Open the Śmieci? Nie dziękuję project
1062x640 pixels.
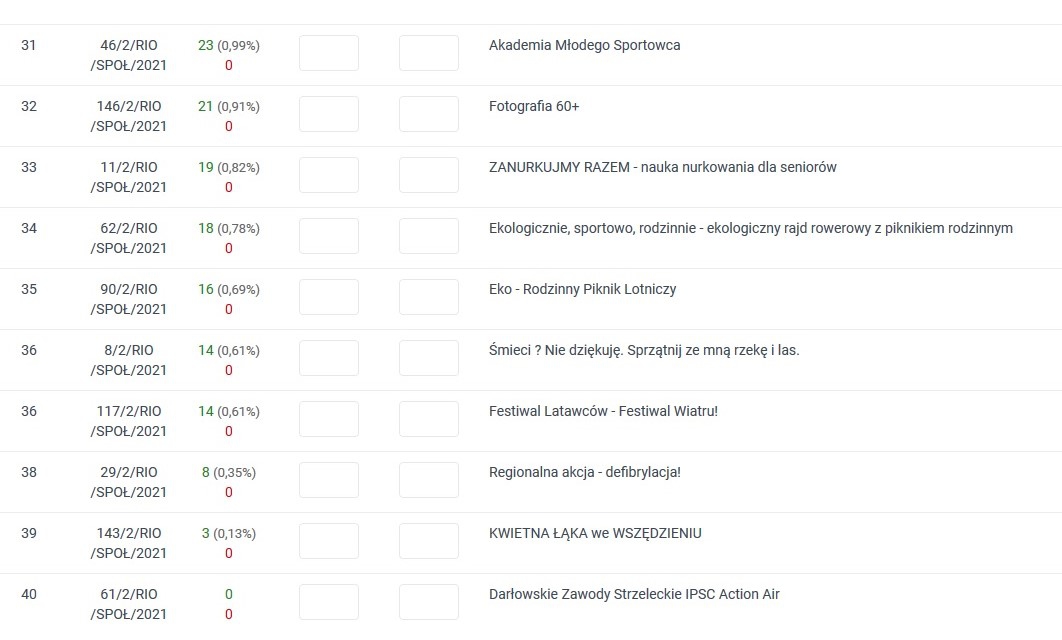(644, 350)
